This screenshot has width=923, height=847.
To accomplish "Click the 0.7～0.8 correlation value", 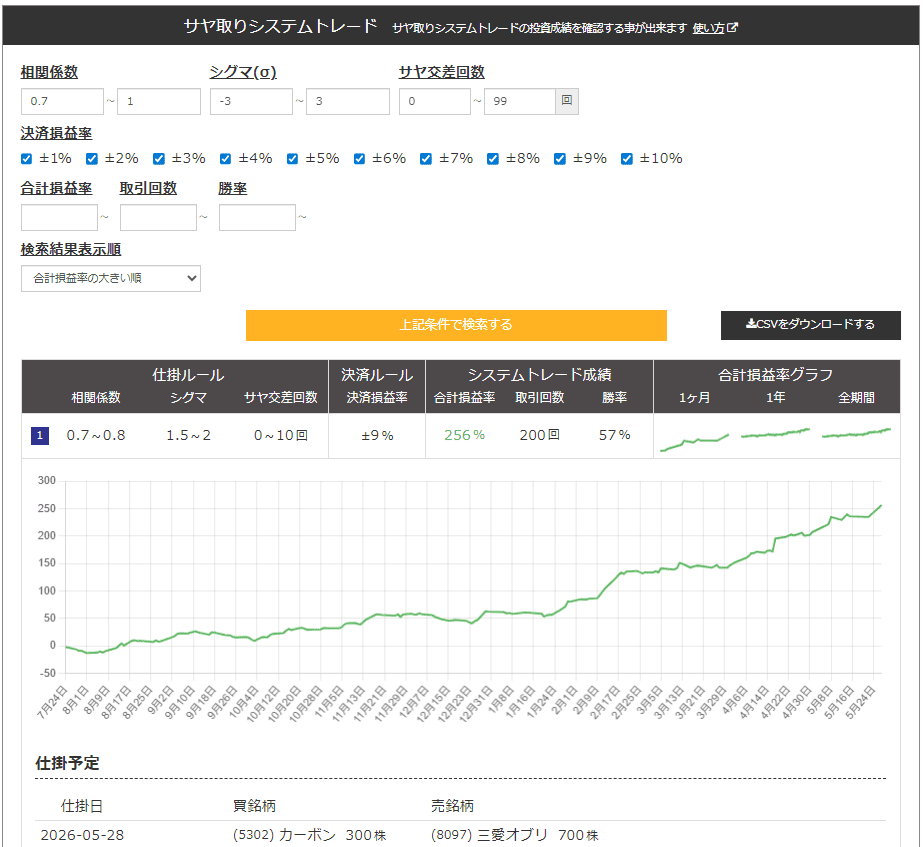I will click(96, 436).
